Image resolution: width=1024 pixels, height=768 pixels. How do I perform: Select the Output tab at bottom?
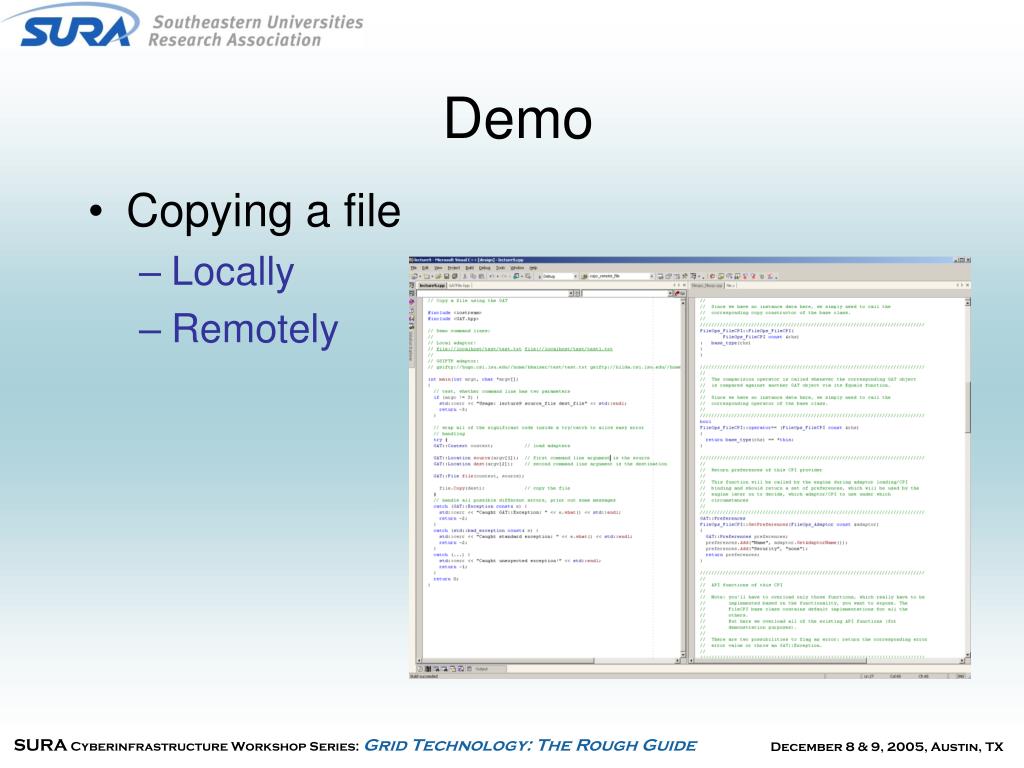click(481, 667)
